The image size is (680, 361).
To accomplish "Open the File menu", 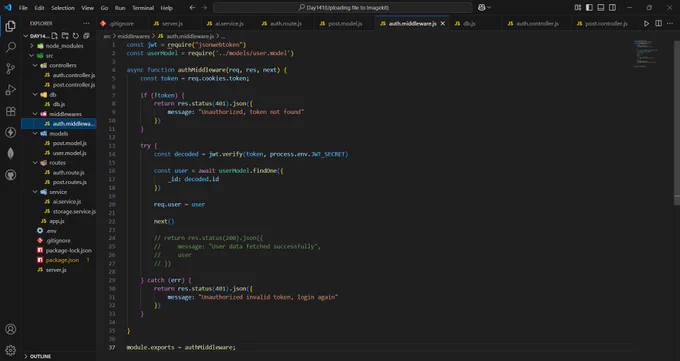I will tap(23, 7).
